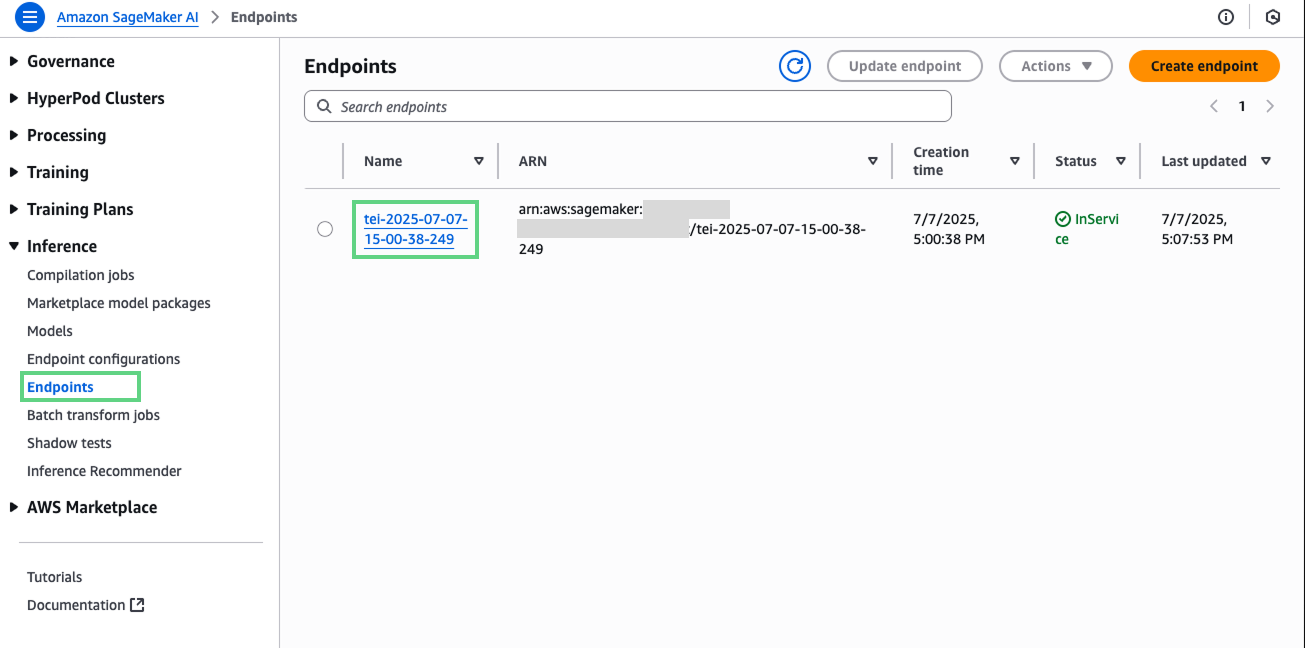The height and width of the screenshot is (648, 1305).
Task: Expand the HyperPod Clusters section
Action: click(x=14, y=98)
